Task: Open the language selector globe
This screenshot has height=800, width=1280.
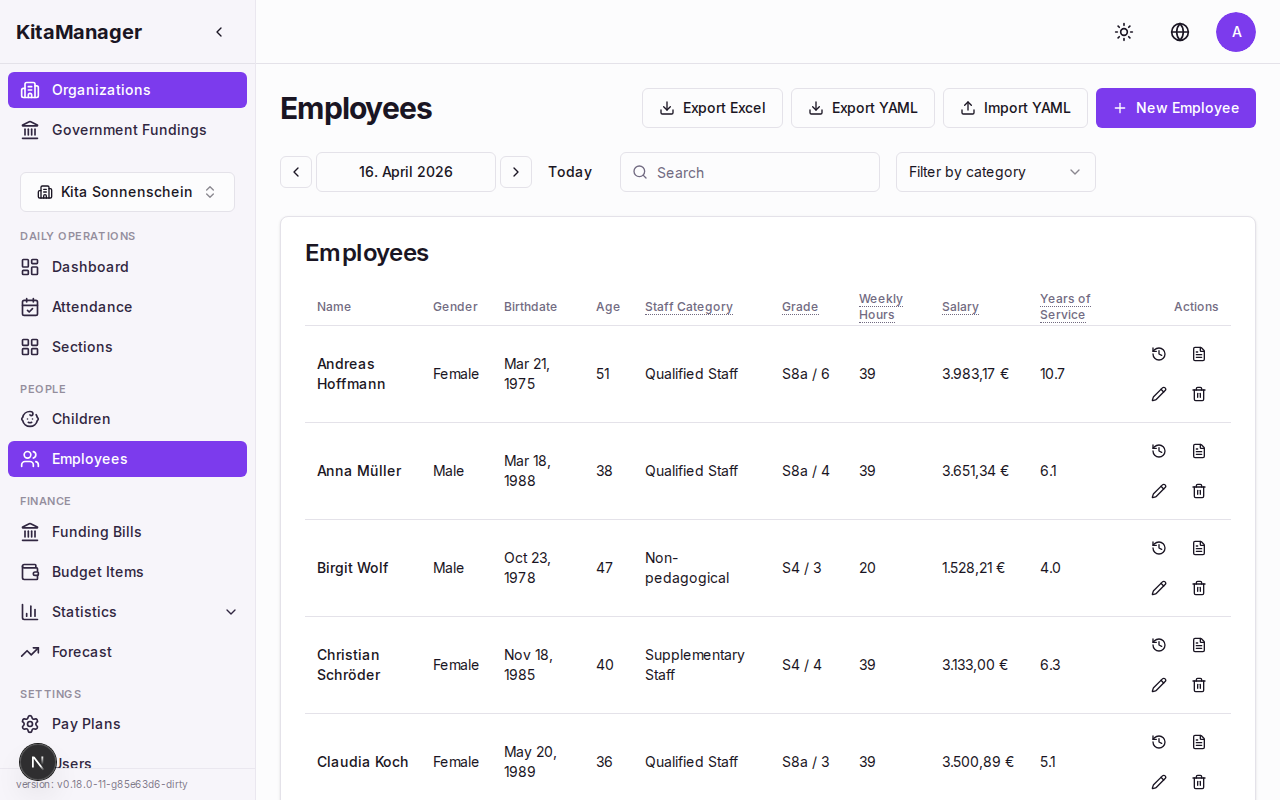Action: tap(1180, 32)
